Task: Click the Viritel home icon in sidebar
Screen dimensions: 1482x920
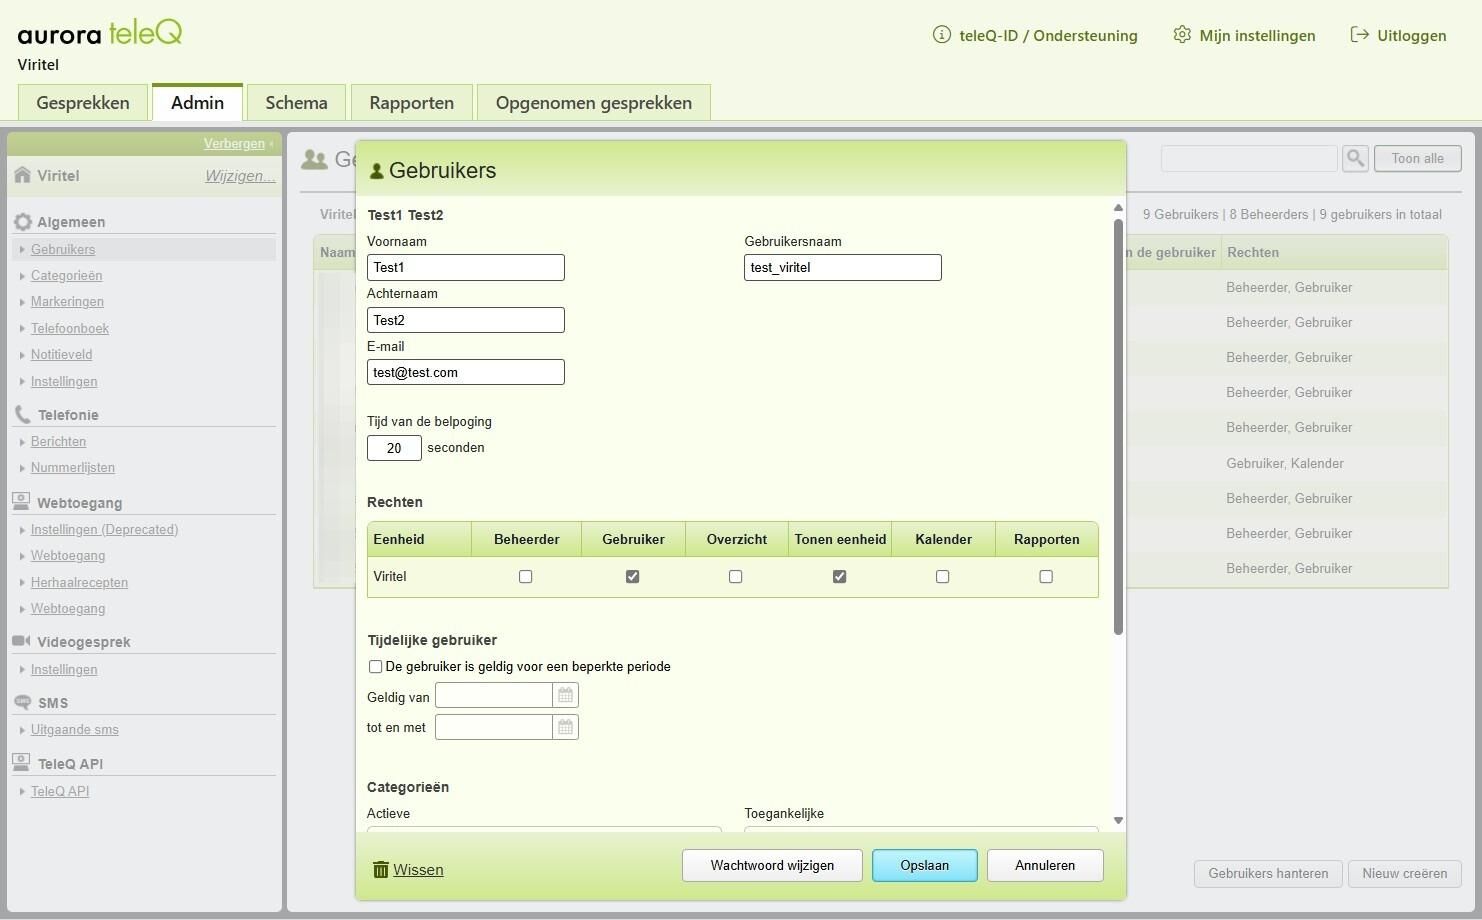Action: click(x=22, y=175)
